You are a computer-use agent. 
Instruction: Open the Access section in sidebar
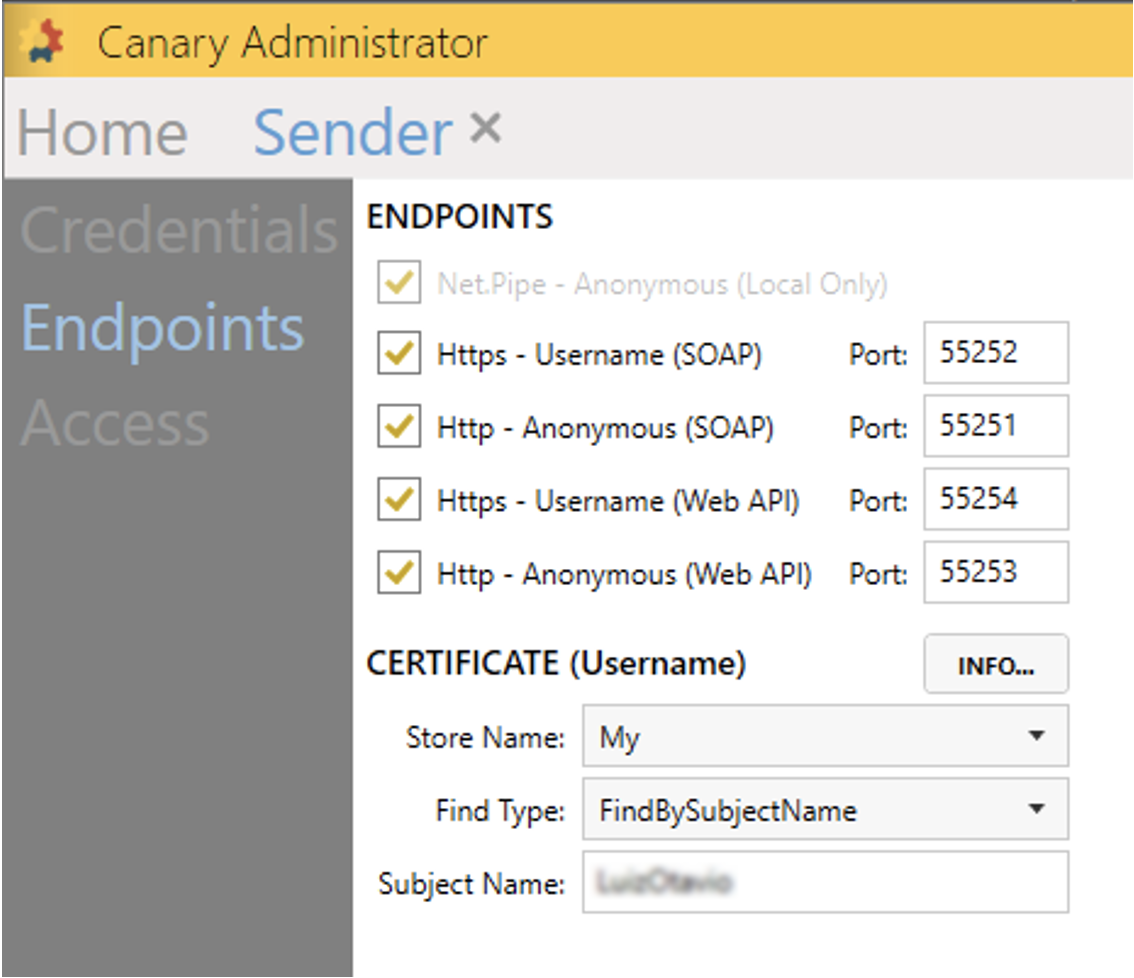pos(115,423)
